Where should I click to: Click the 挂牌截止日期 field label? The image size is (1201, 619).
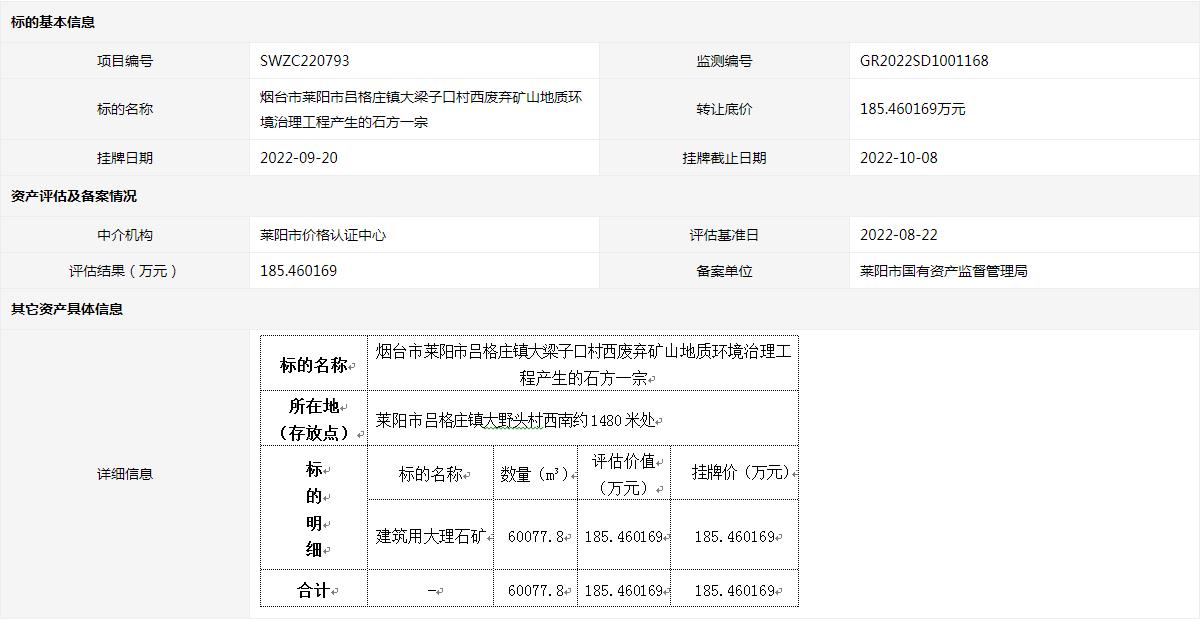point(725,158)
